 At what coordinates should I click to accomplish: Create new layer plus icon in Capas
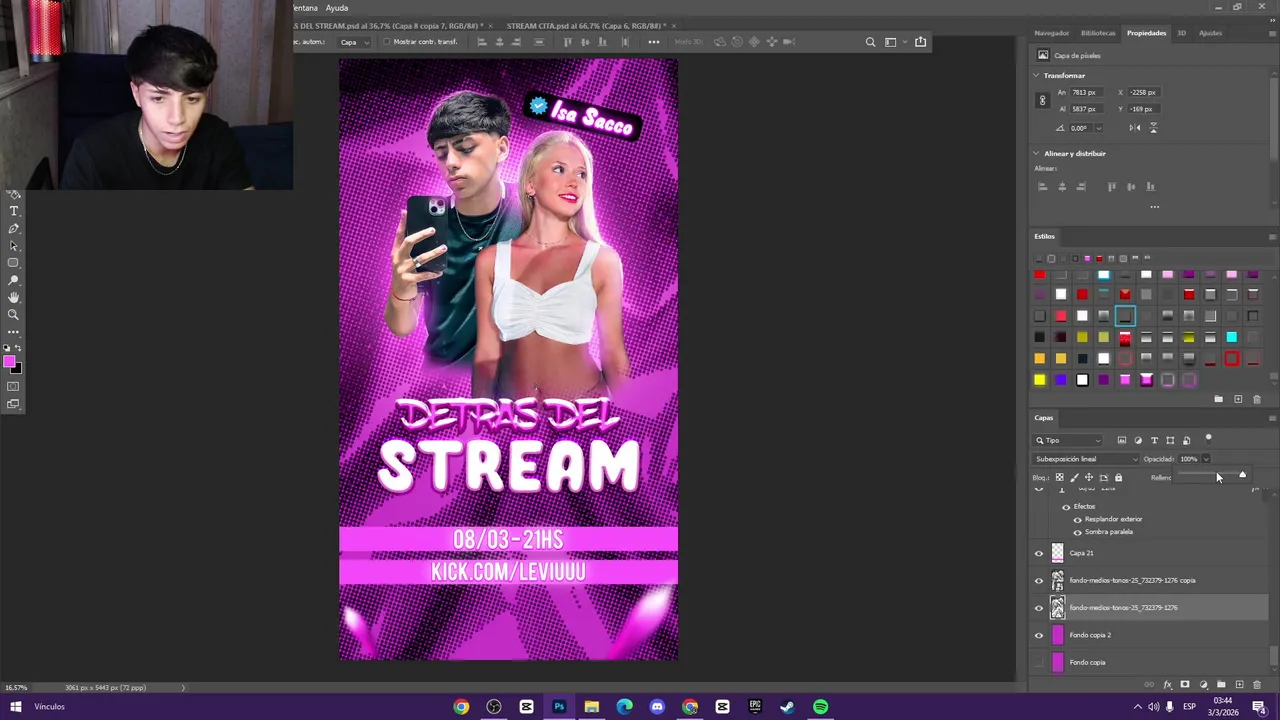(1239, 685)
